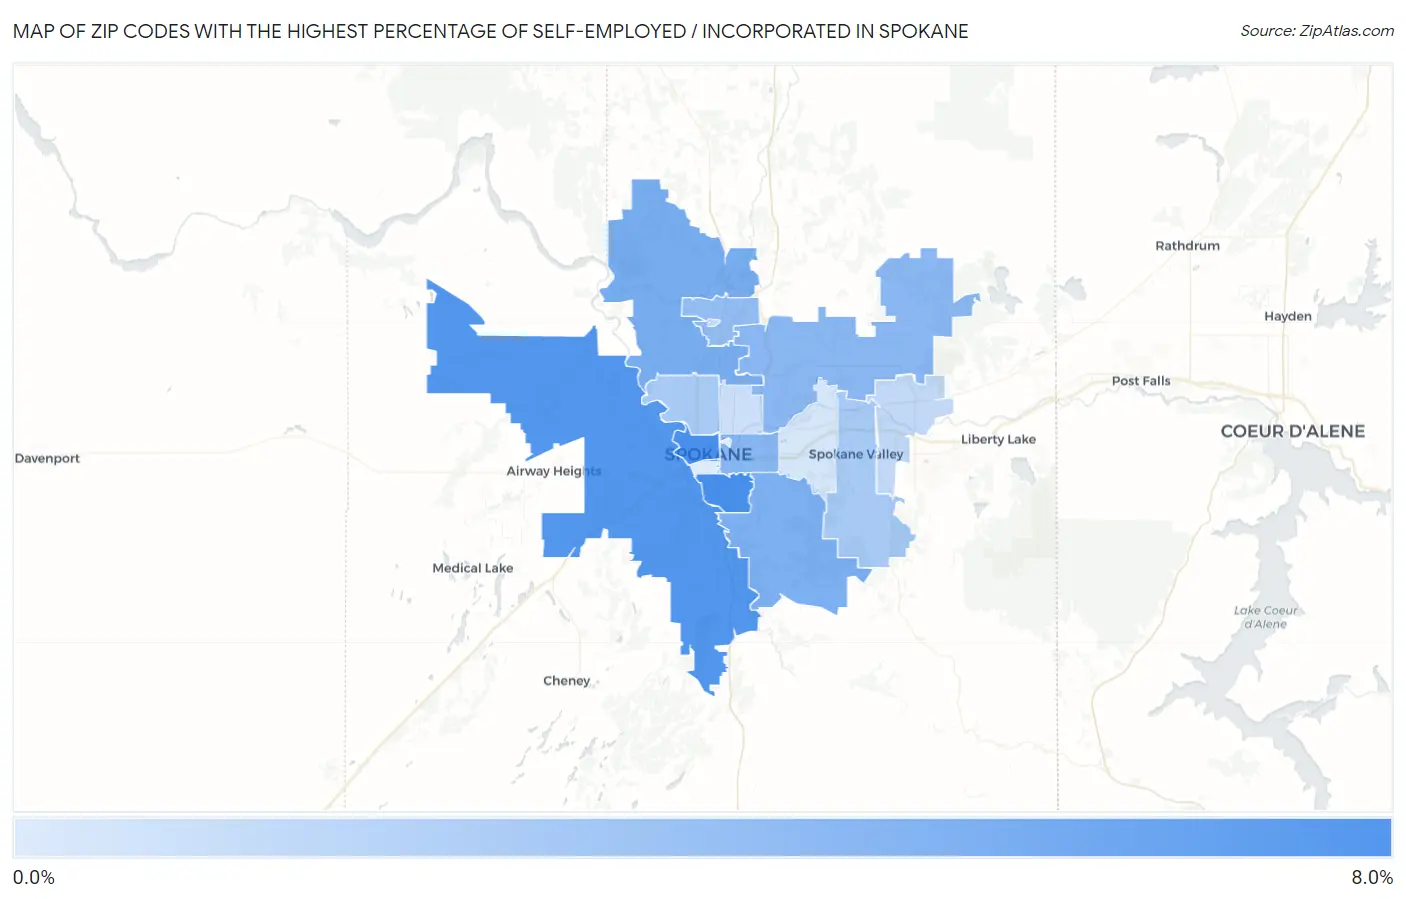Image resolution: width=1406 pixels, height=899 pixels.
Task: Click the Cheney town label
Action: point(567,681)
